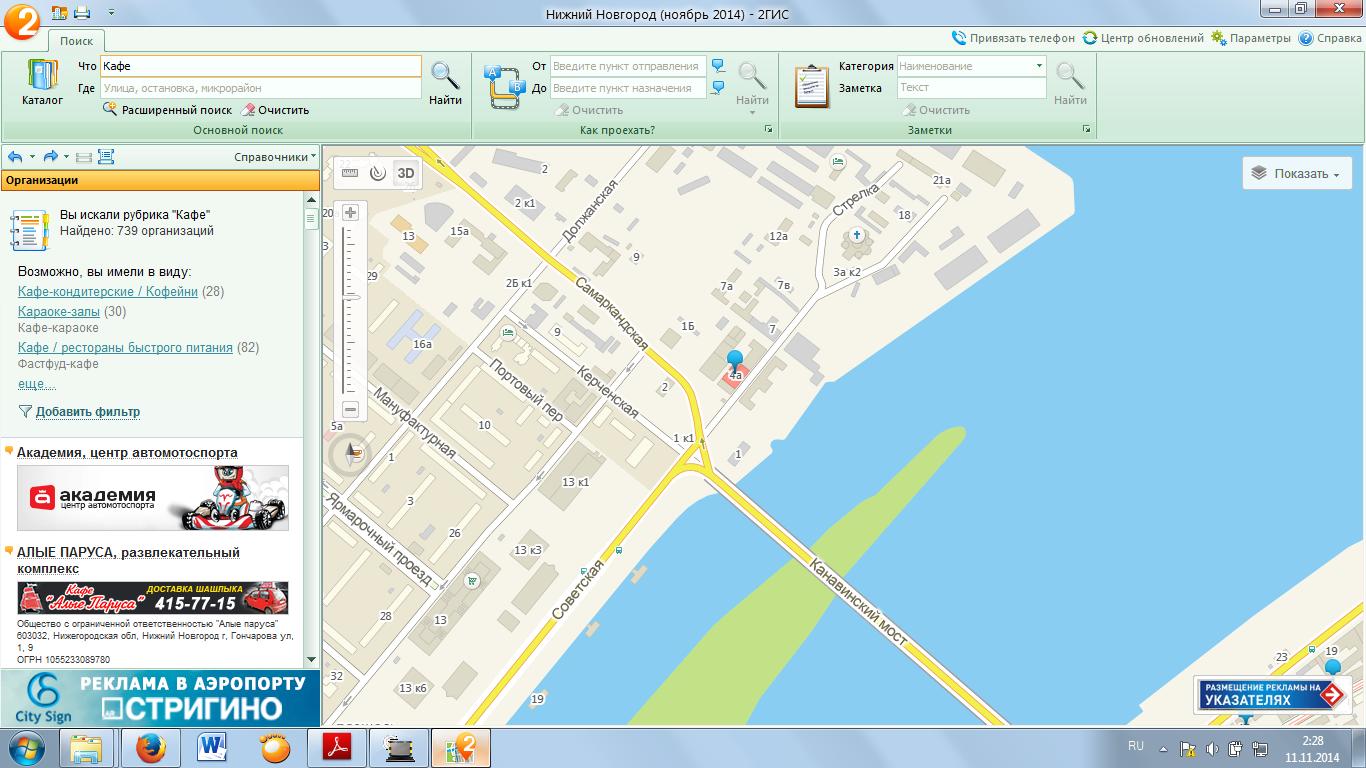This screenshot has width=1366, height=768.
Task: Click the Где location search field
Action: [x=261, y=88]
